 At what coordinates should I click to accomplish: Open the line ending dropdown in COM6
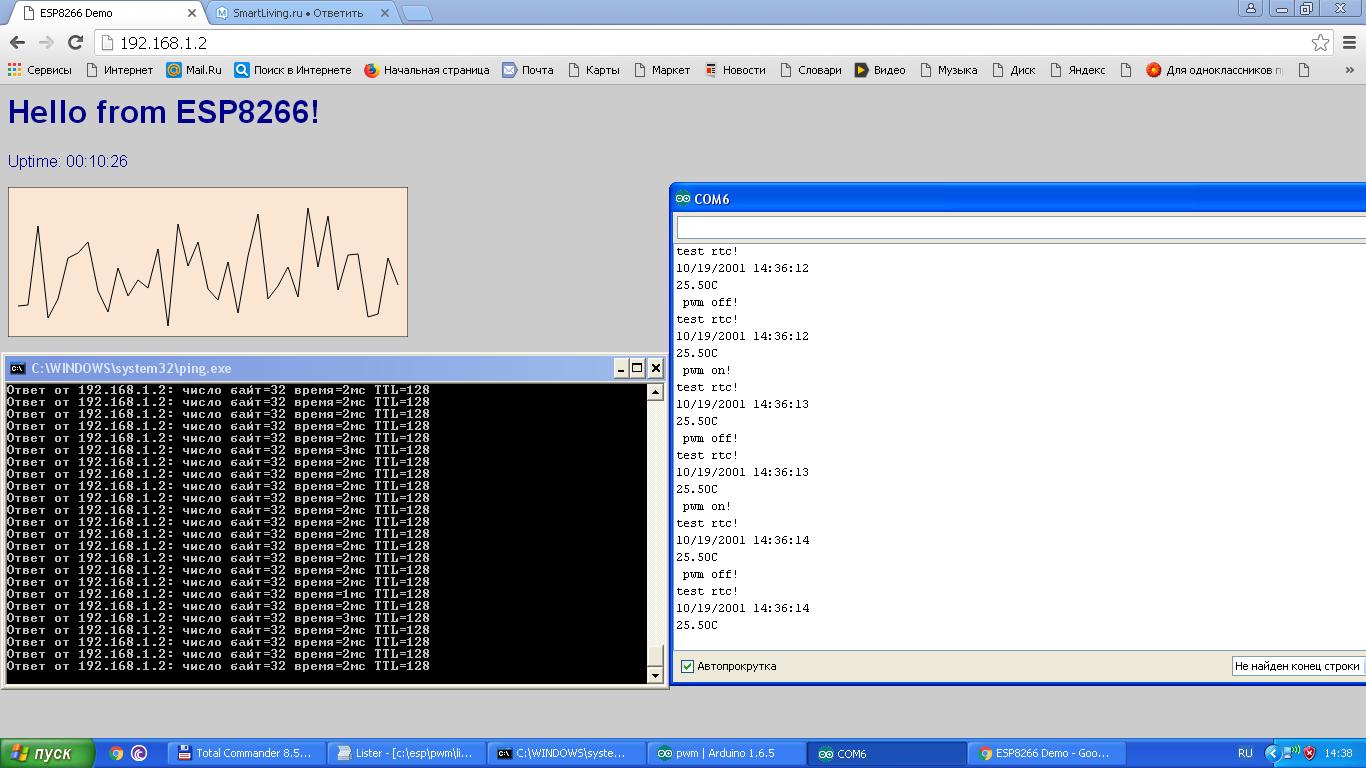click(x=1297, y=666)
